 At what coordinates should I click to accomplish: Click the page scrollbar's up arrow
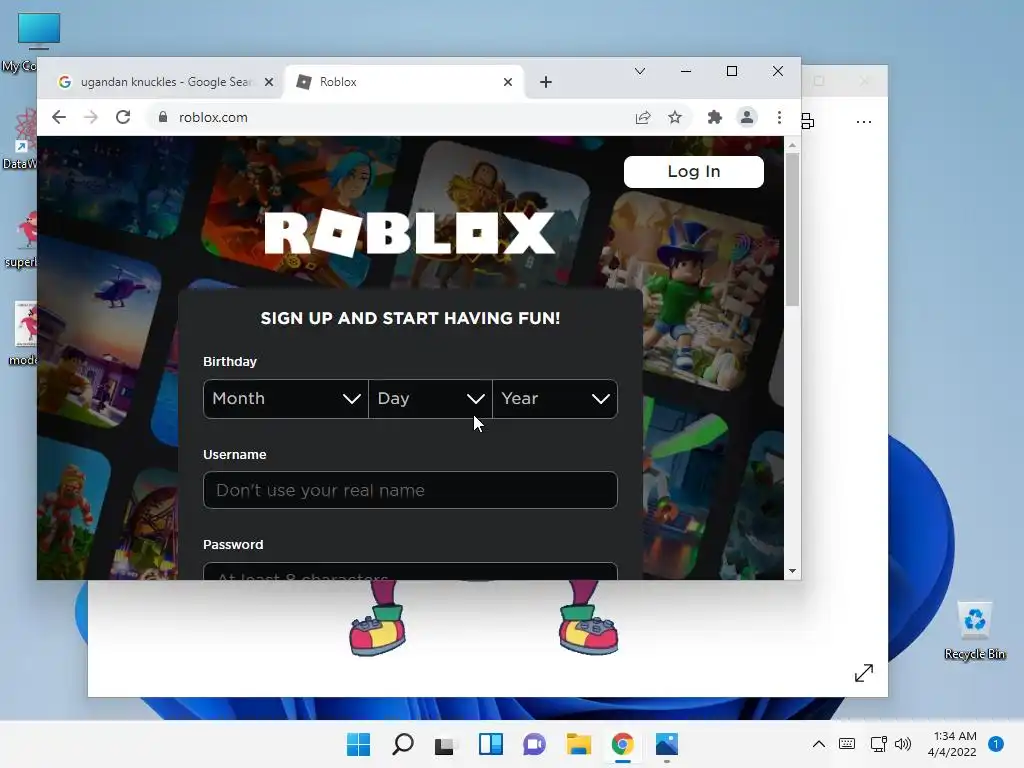(x=792, y=145)
